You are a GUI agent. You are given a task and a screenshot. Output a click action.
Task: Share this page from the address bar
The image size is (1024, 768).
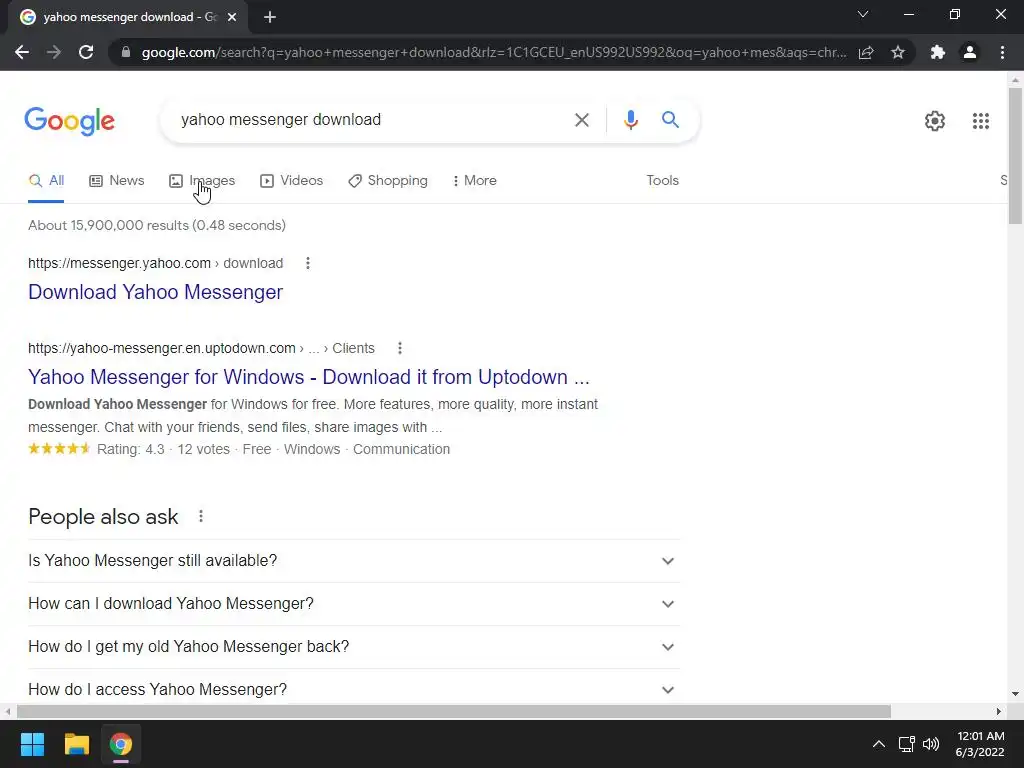pos(866,52)
